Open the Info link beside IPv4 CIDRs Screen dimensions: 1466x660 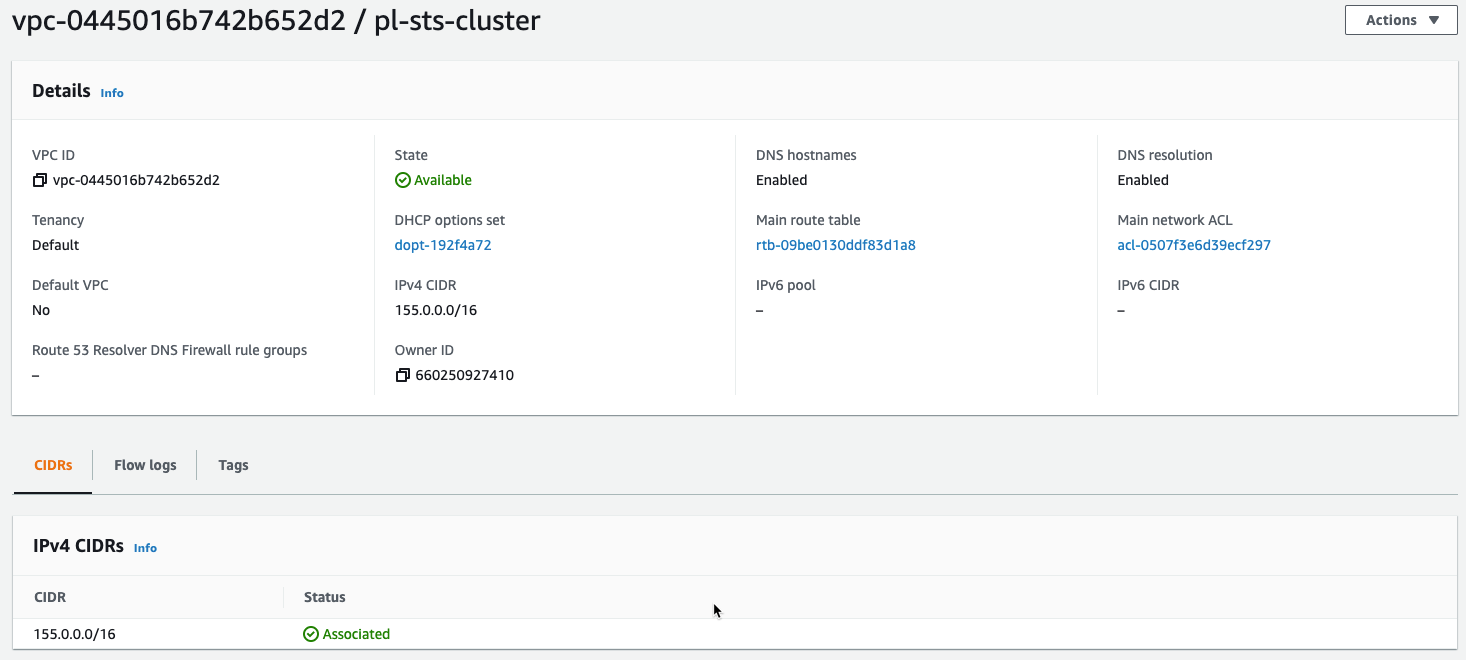[x=145, y=548]
